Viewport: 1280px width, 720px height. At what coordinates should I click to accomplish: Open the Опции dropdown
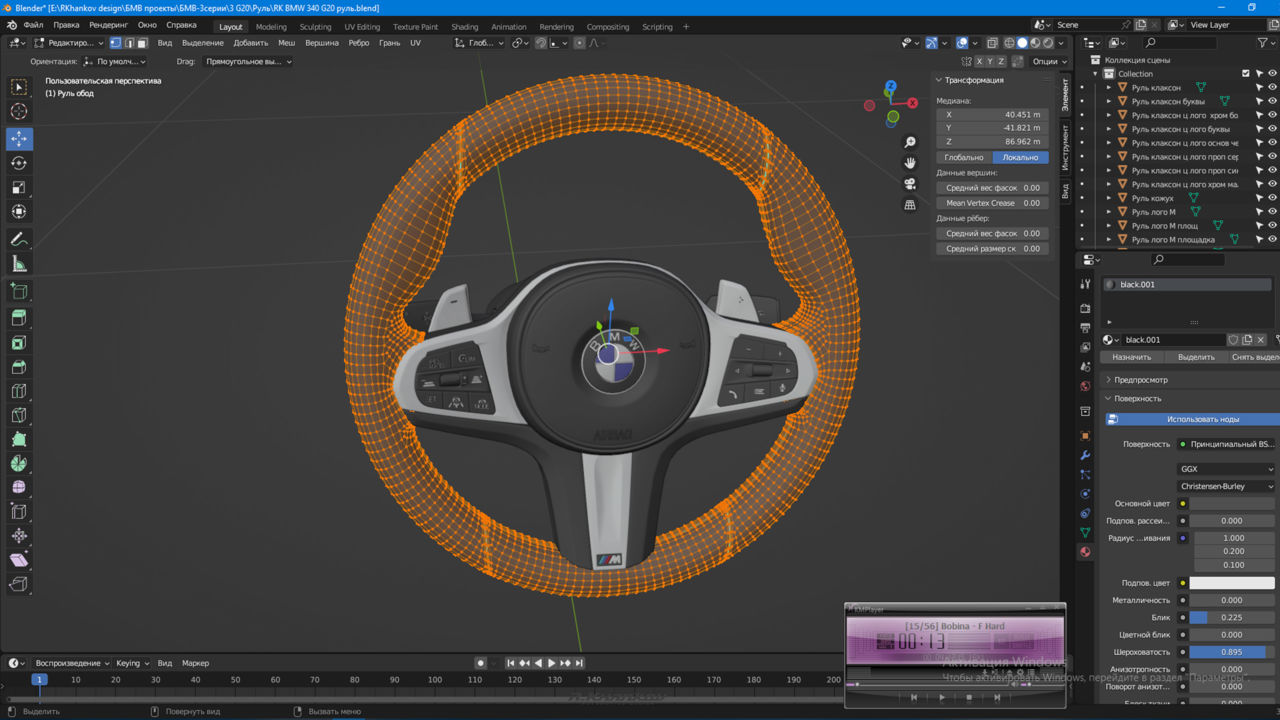1049,61
